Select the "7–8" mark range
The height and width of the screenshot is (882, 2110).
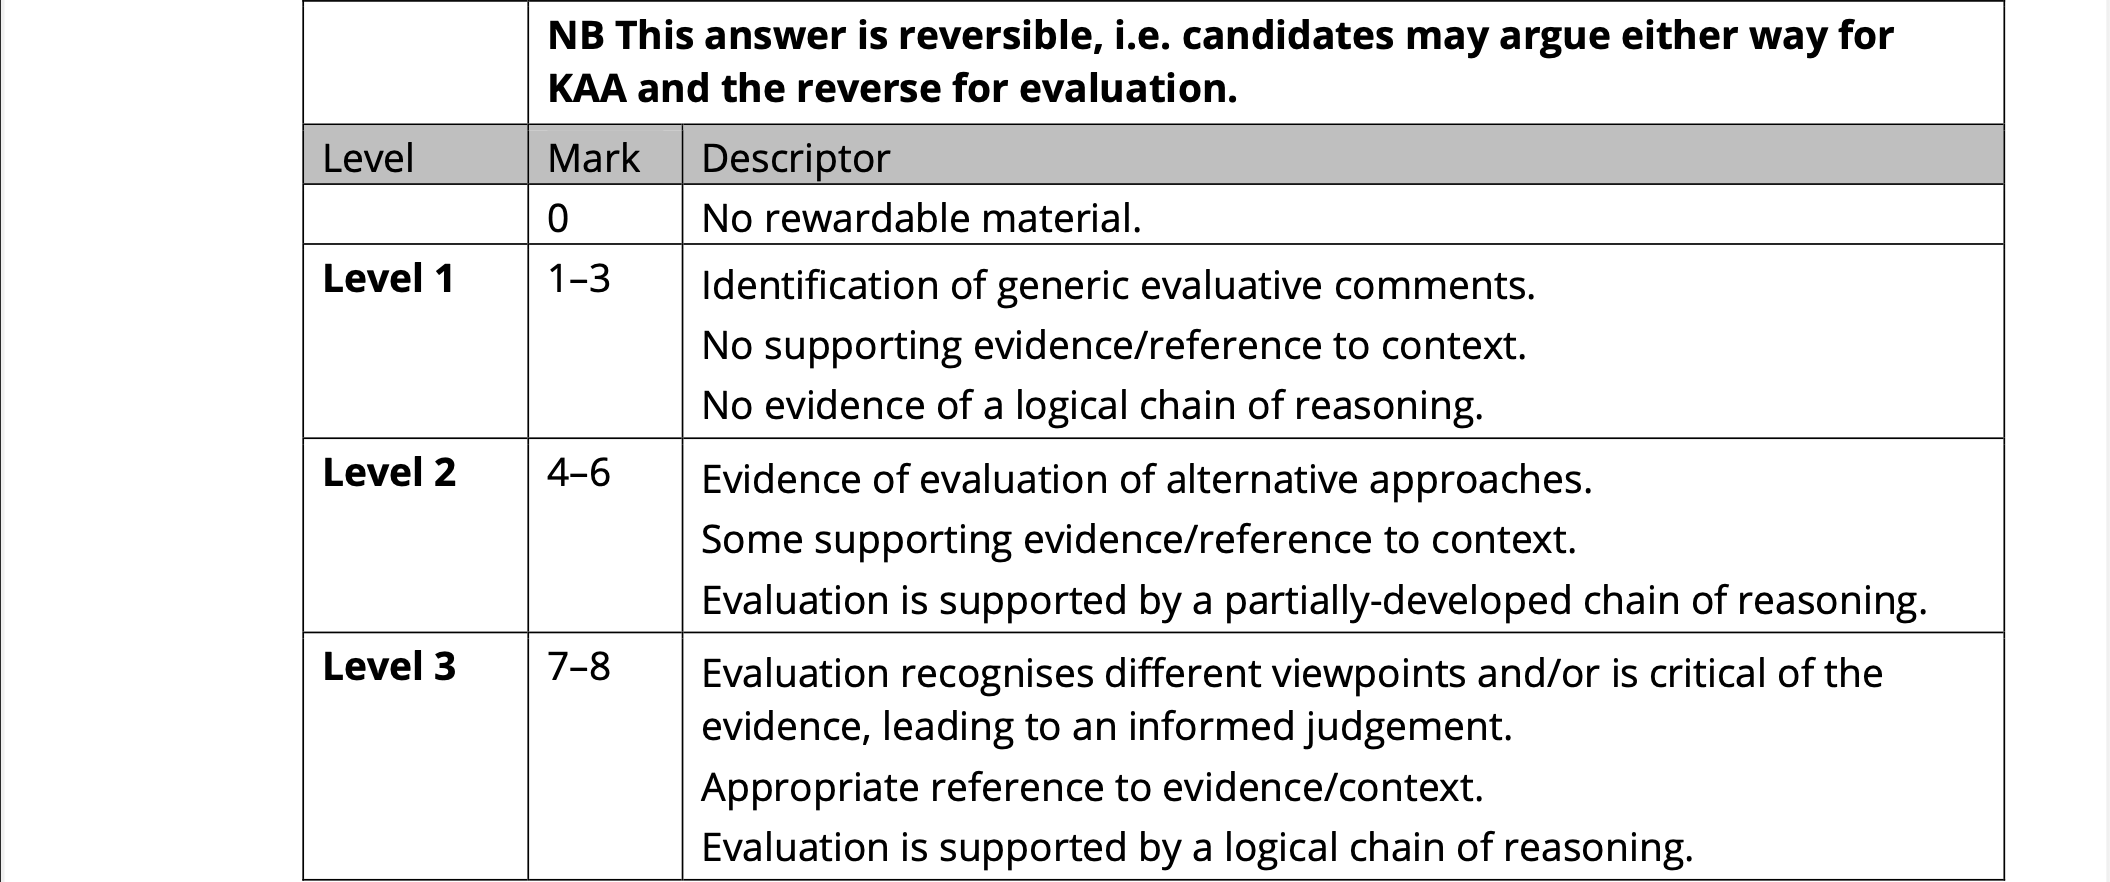pos(578,667)
